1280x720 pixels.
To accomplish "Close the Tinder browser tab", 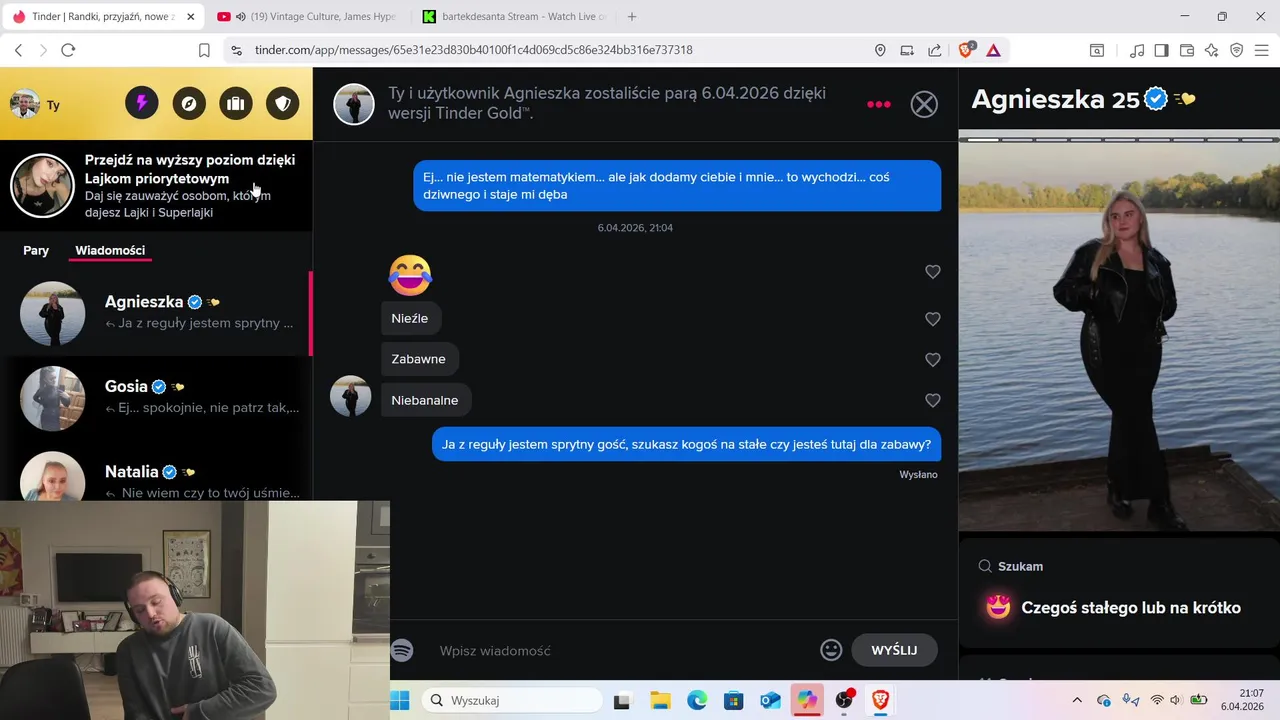I will pyautogui.click(x=191, y=17).
